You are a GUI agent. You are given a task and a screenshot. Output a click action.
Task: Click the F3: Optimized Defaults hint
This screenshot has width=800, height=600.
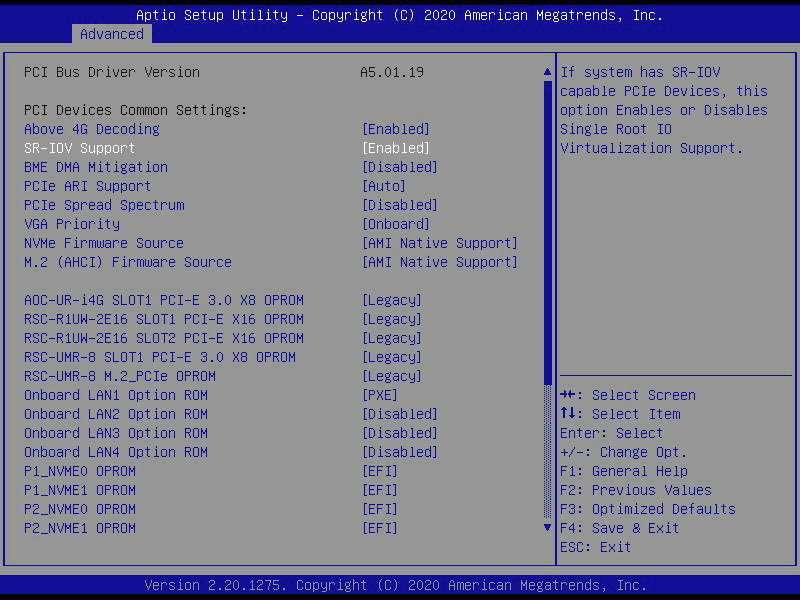[x=647, y=509]
